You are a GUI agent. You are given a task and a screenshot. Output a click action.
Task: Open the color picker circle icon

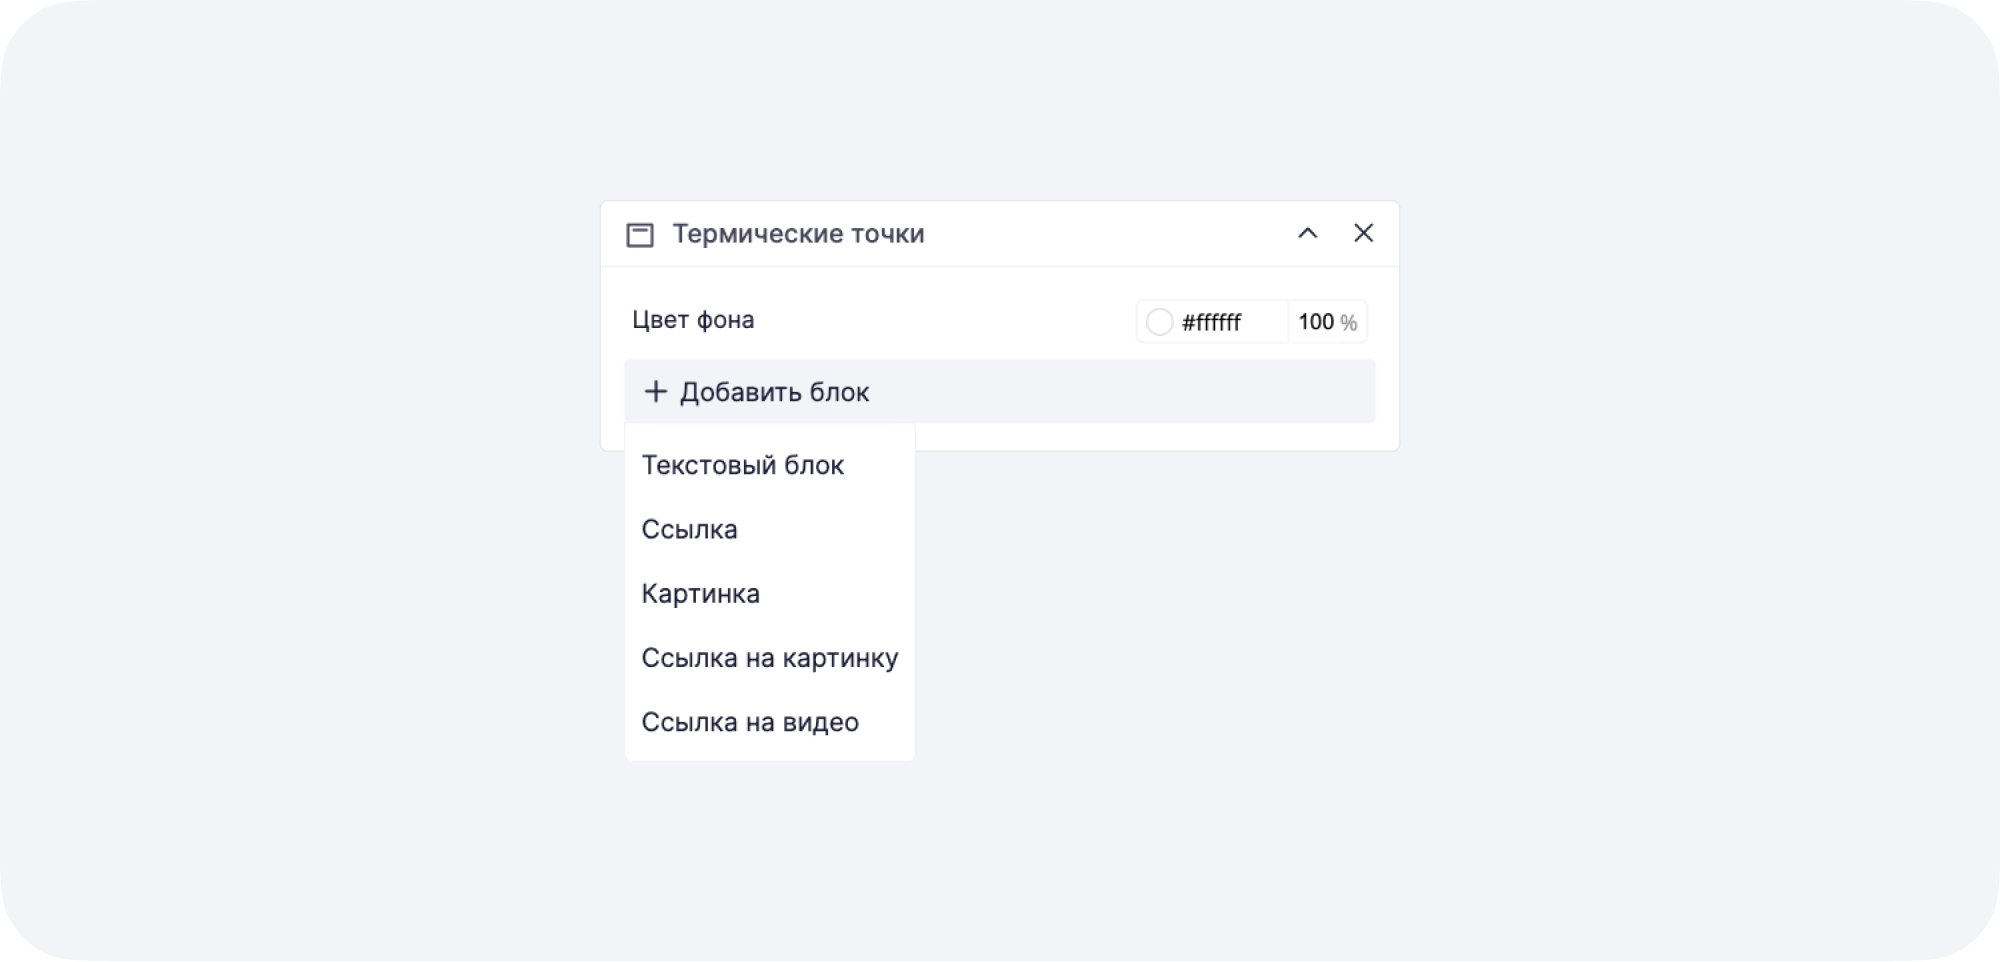(1160, 322)
